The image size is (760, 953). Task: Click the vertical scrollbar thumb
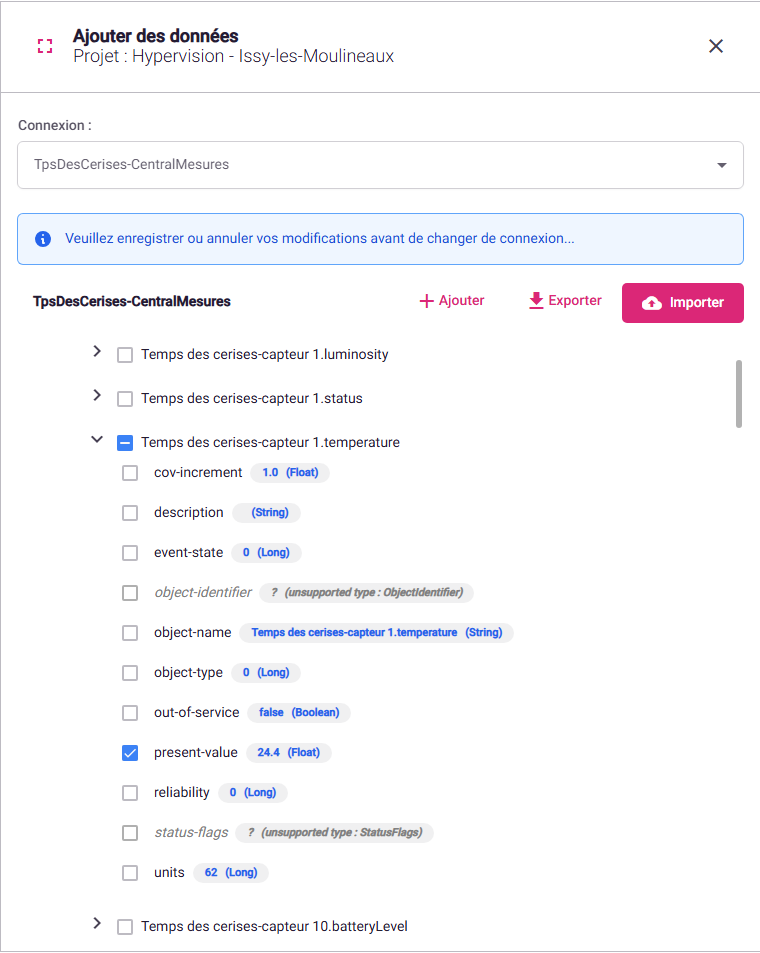[x=739, y=394]
